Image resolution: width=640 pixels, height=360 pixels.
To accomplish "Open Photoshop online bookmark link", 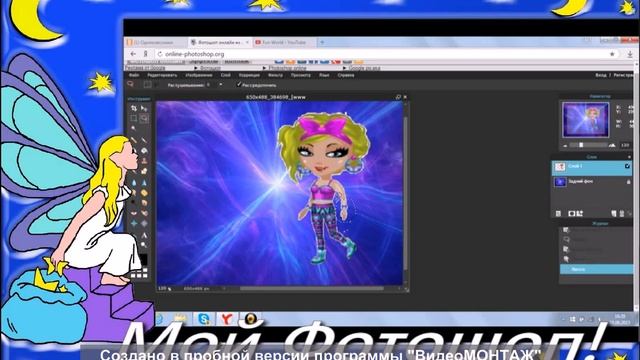I will click(287, 68).
